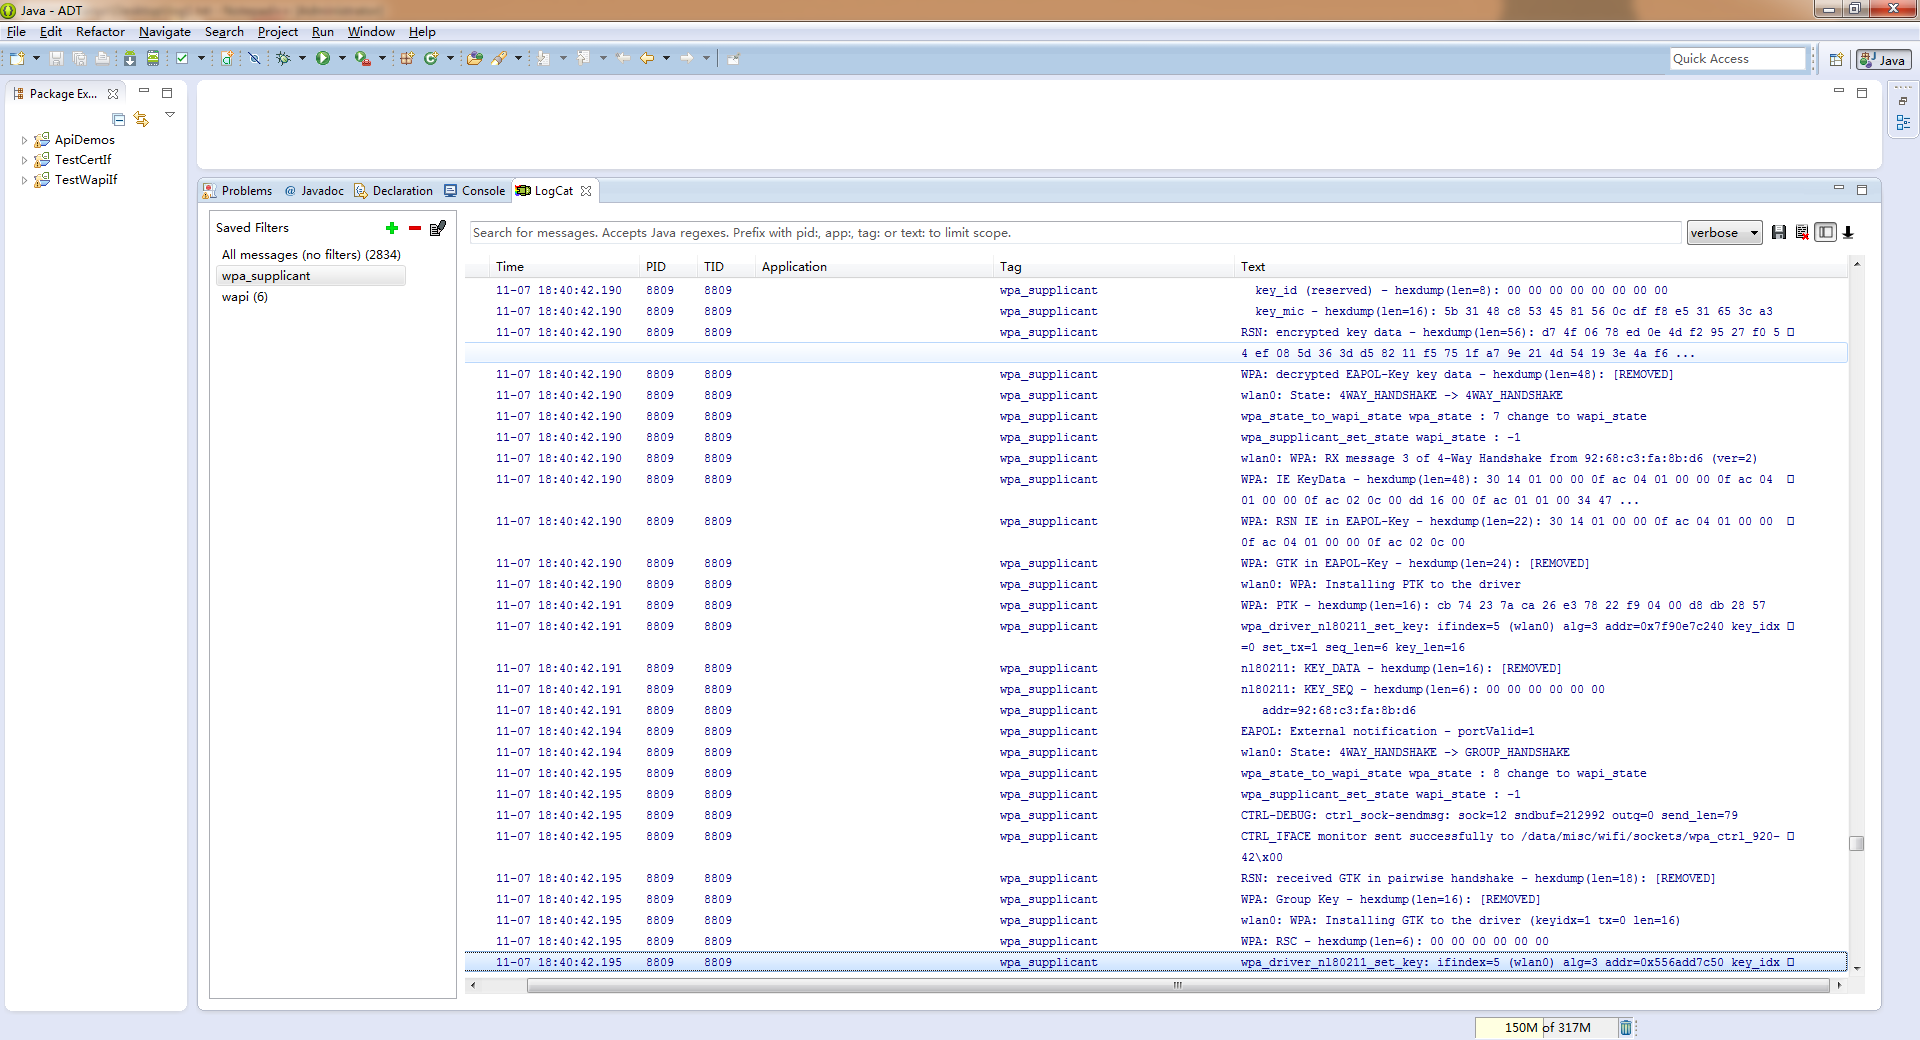1920x1040 pixels.
Task: Click the logcat horizontal scrollbar thumb
Action: click(x=1178, y=986)
